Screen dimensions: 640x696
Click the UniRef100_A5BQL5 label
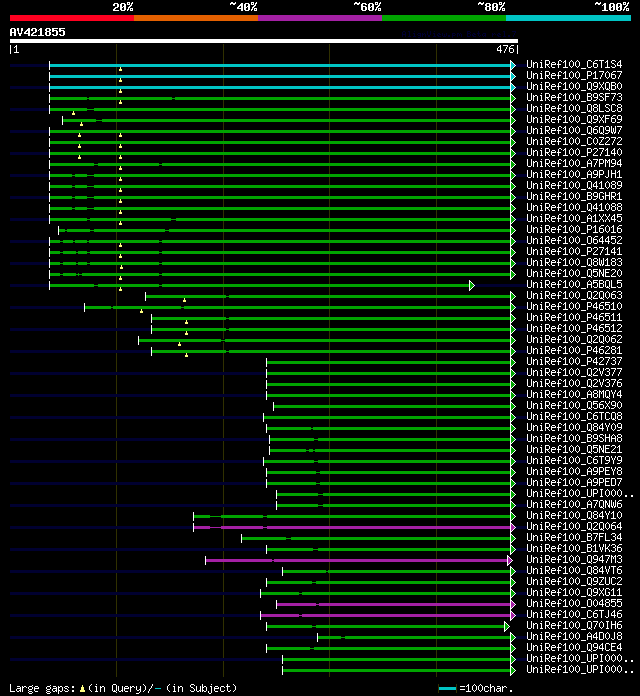point(574,285)
